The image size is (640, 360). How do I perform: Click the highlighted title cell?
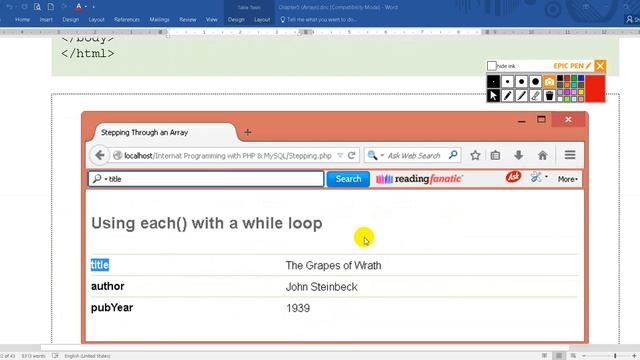[x=100, y=265]
